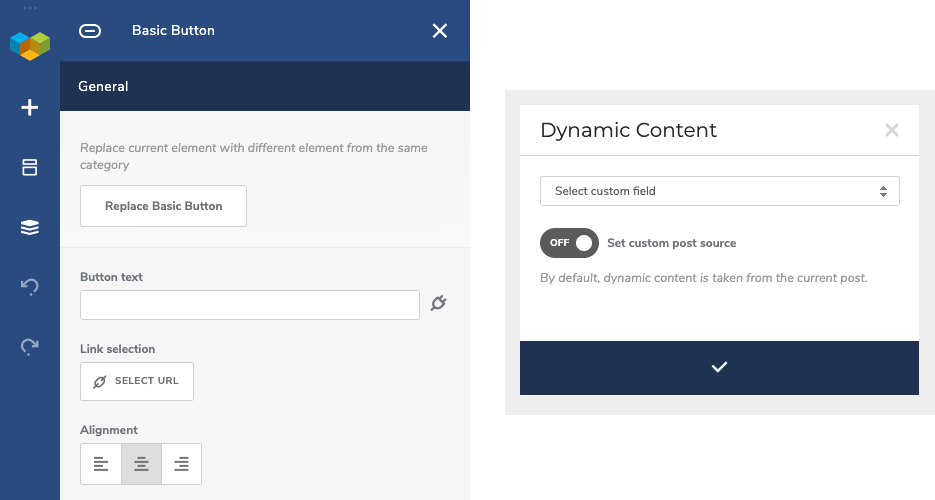Screen dimensions: 935x500
Task: Confirm Dynamic Content with checkmark button
Action: click(x=719, y=368)
